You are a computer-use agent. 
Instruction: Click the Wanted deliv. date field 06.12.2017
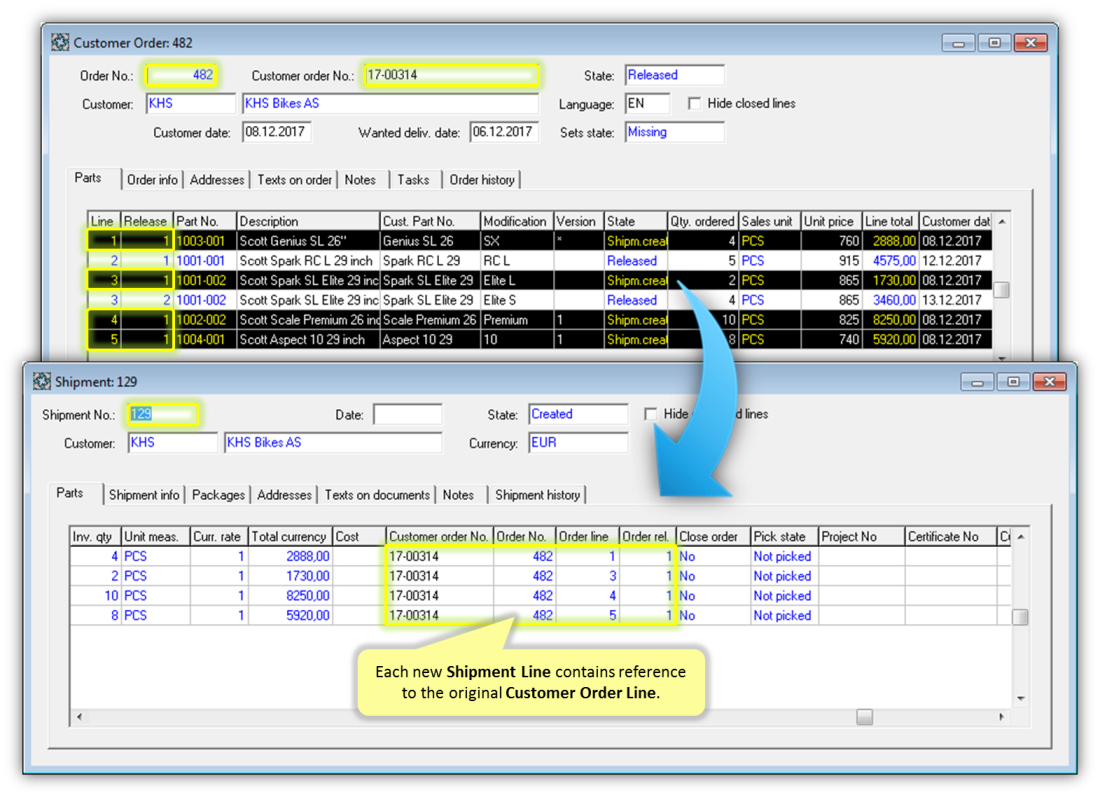click(x=504, y=132)
